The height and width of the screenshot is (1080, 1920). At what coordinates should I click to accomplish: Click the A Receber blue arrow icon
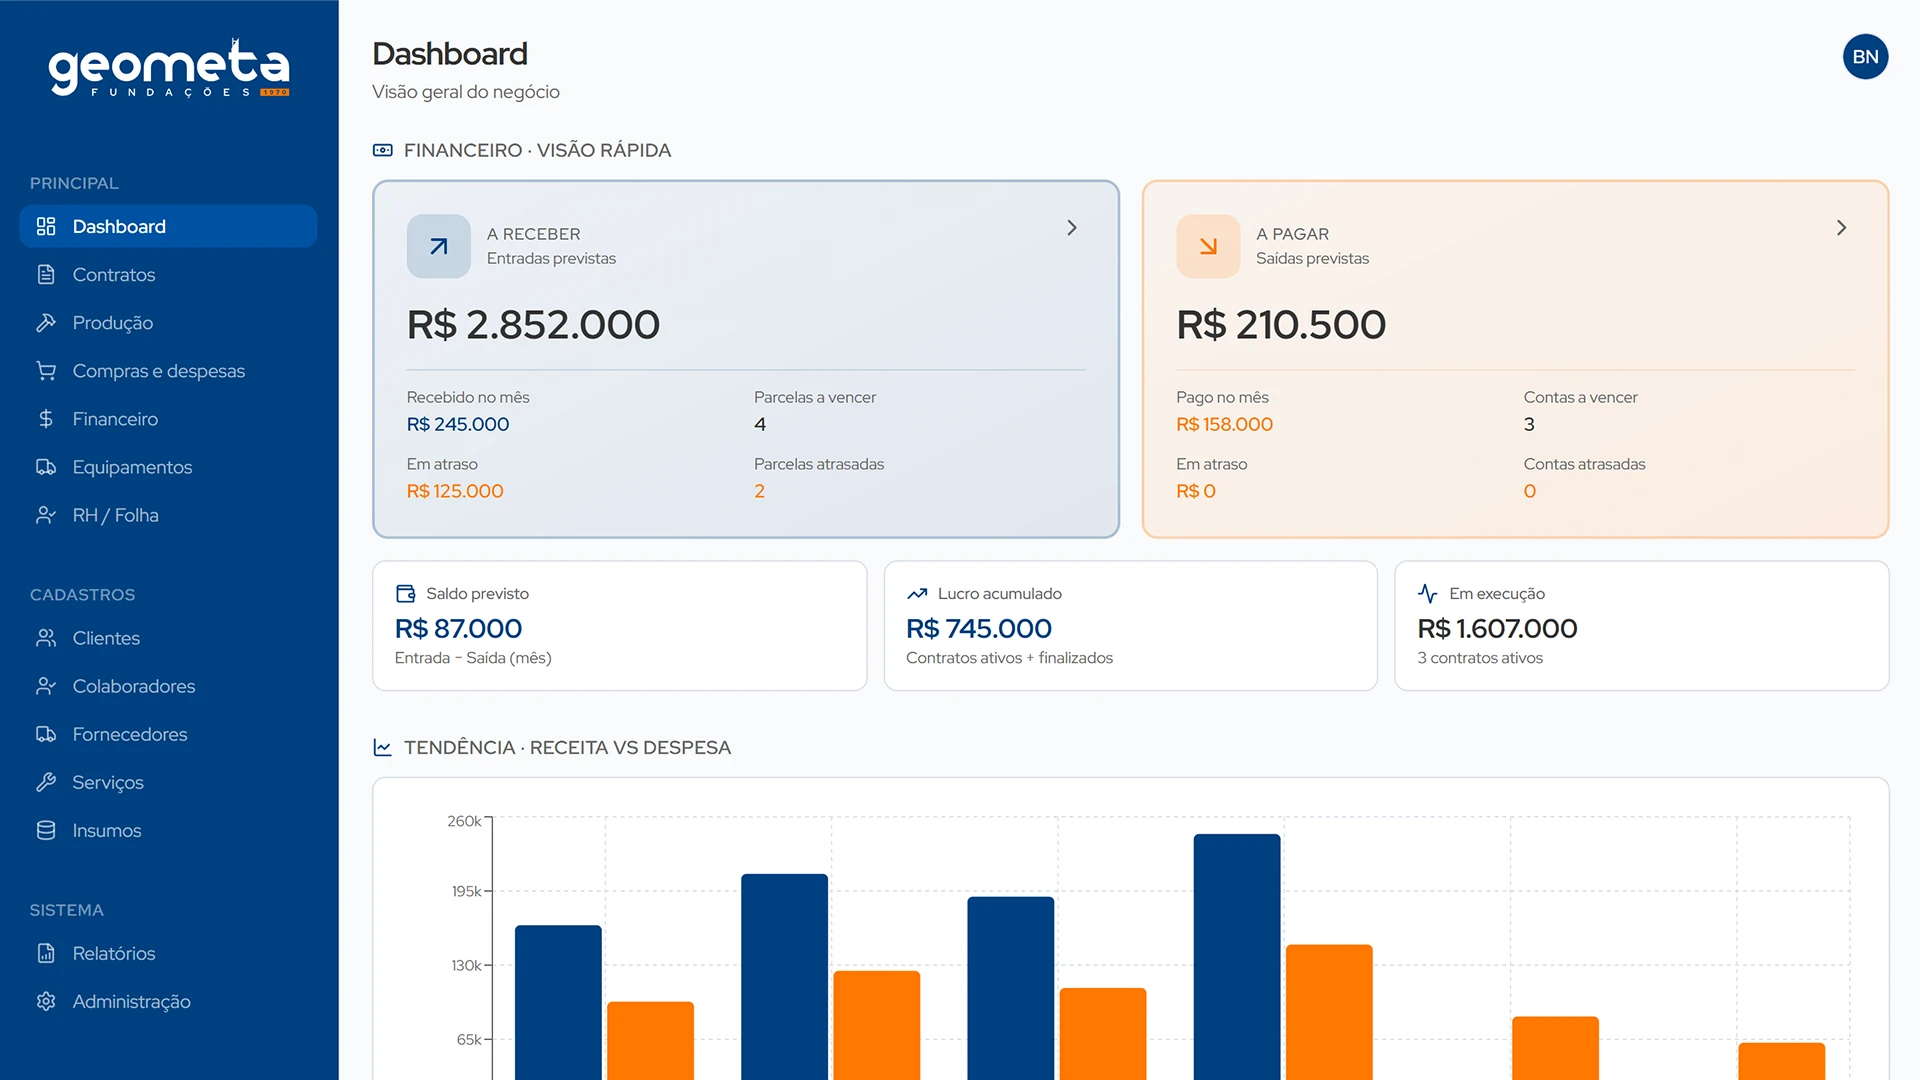tap(438, 246)
